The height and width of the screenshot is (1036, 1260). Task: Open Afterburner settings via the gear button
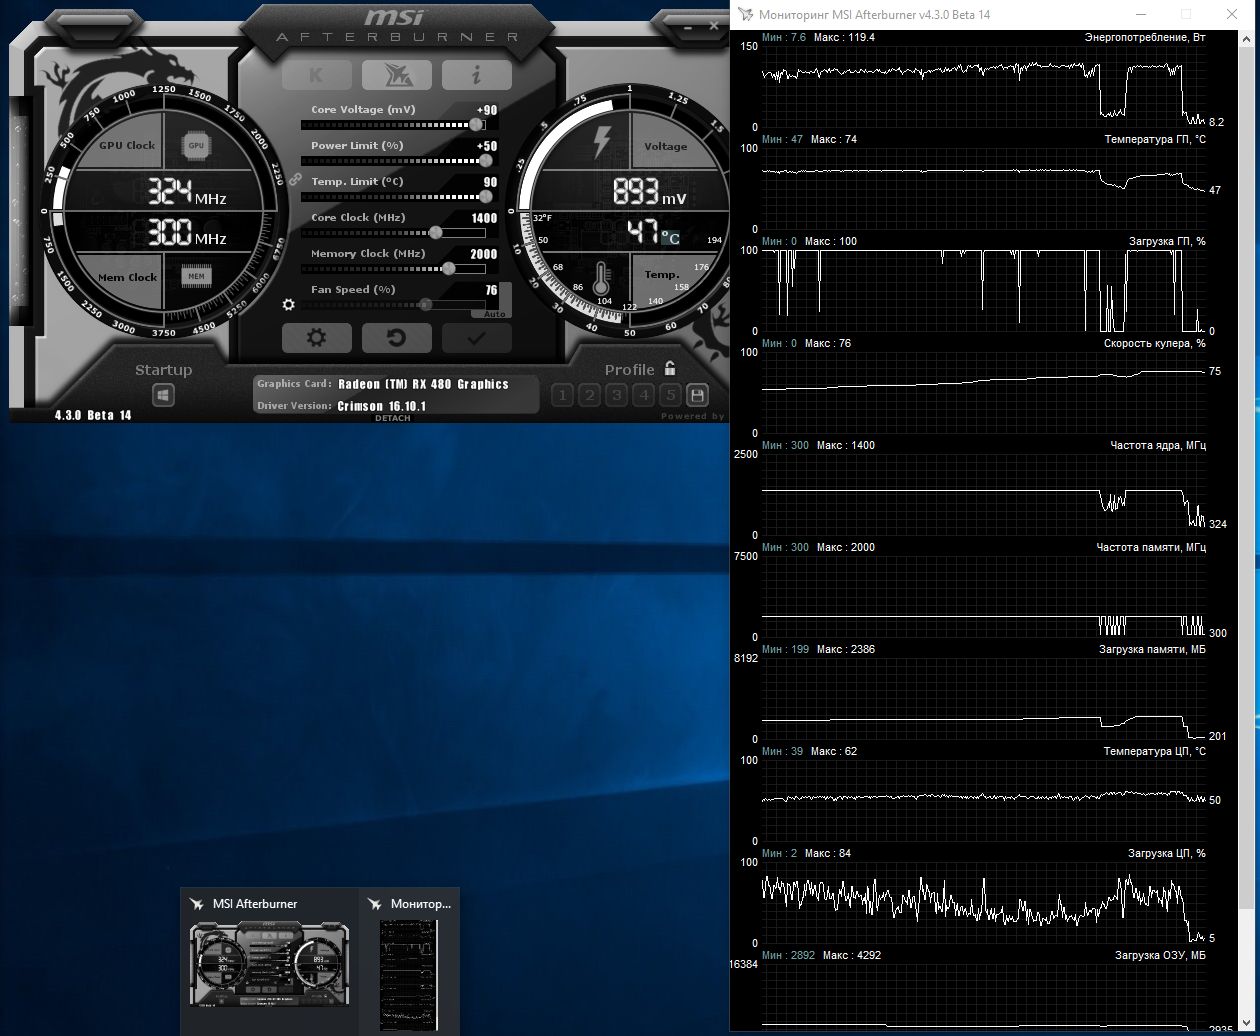316,338
